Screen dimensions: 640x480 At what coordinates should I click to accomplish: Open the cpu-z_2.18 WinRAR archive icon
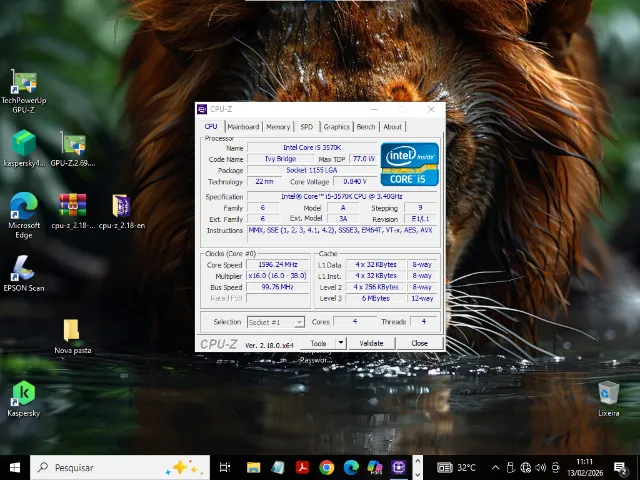73,211
